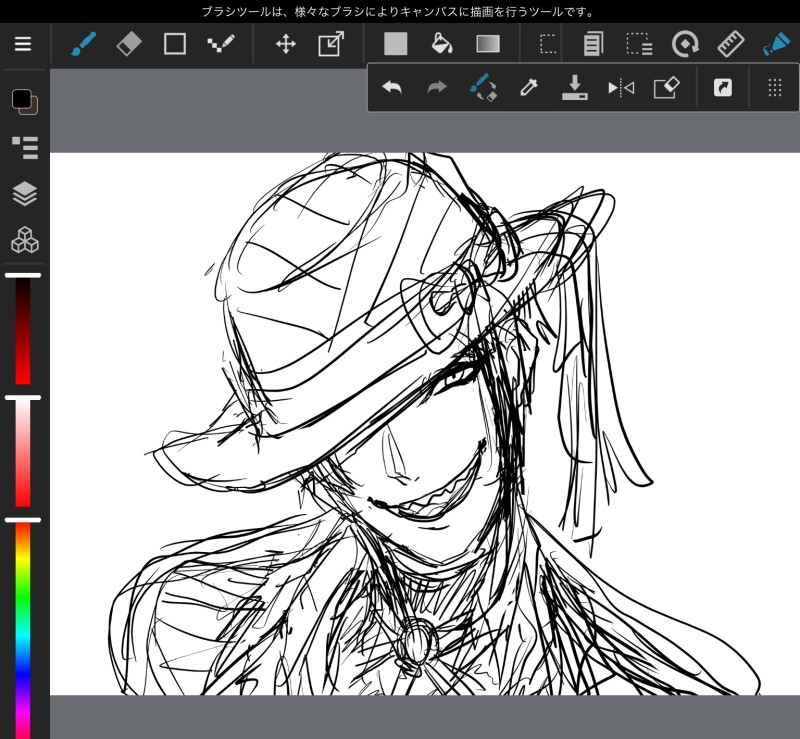
Task: Open the Ruler tool options
Action: pyautogui.click(x=732, y=44)
